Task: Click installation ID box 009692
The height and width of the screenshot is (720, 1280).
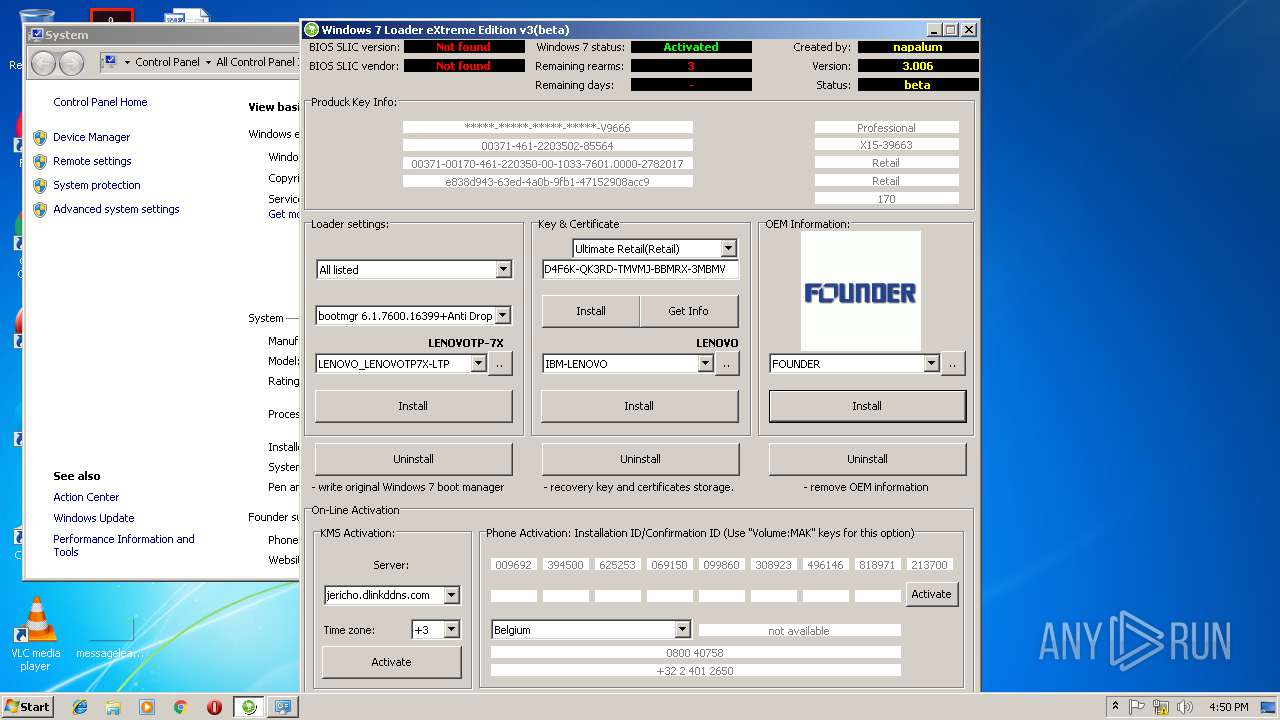Action: (x=513, y=565)
